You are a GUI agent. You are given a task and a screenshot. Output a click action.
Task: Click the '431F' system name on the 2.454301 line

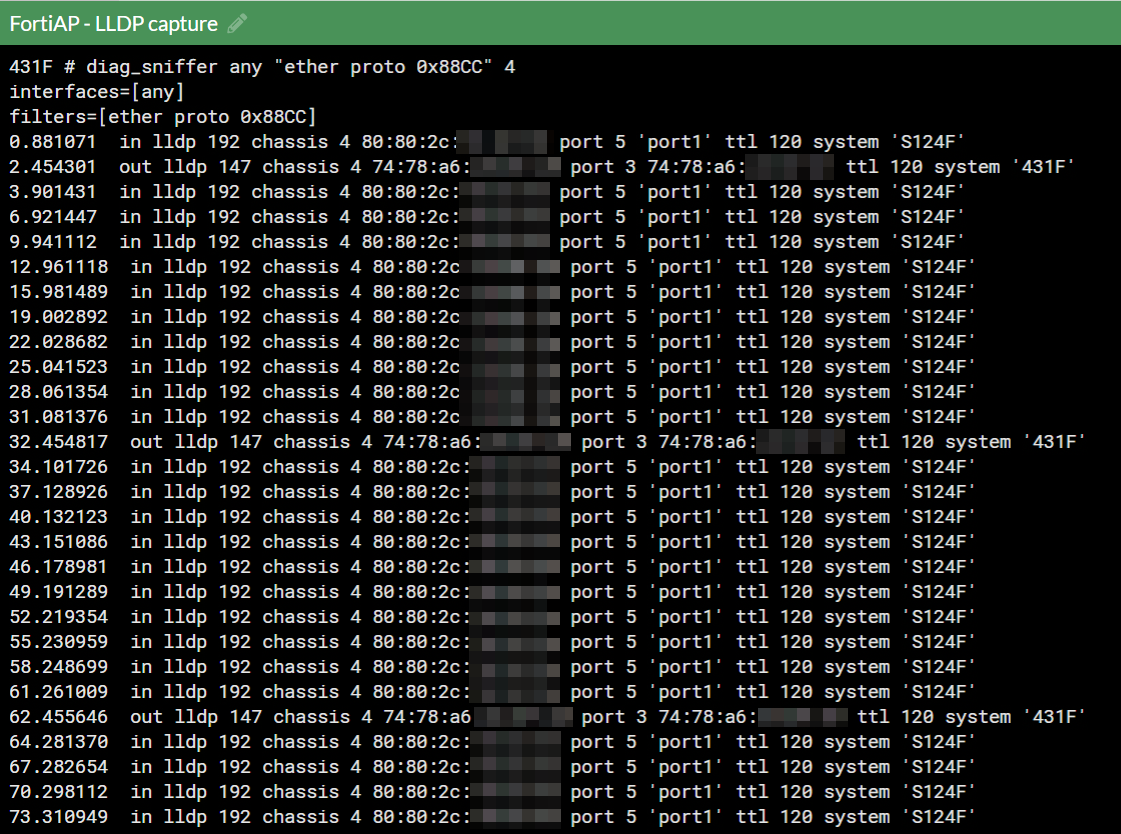click(1045, 167)
